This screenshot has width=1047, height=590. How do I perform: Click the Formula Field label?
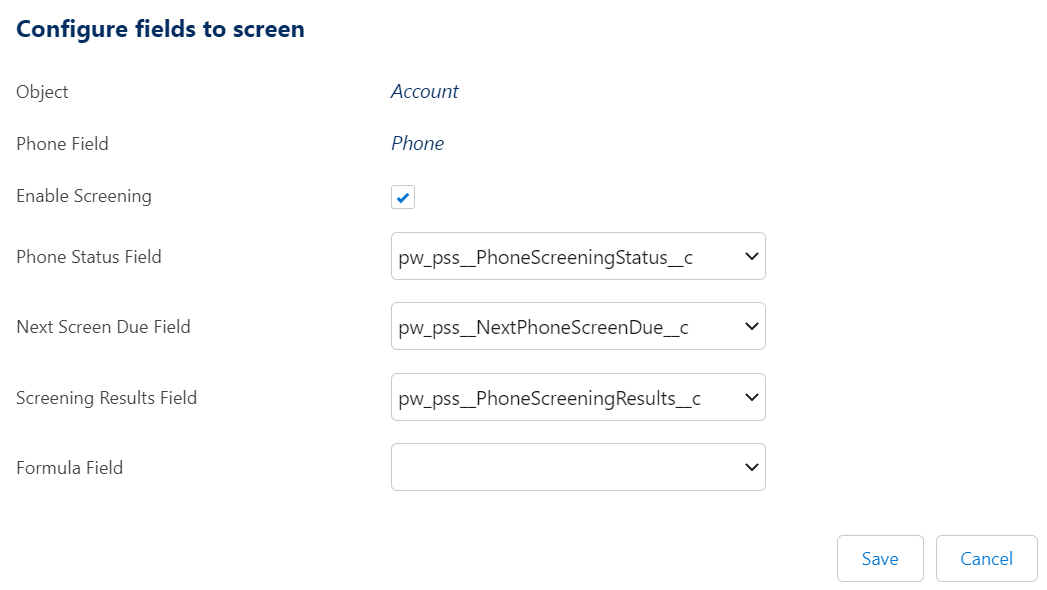(x=69, y=467)
